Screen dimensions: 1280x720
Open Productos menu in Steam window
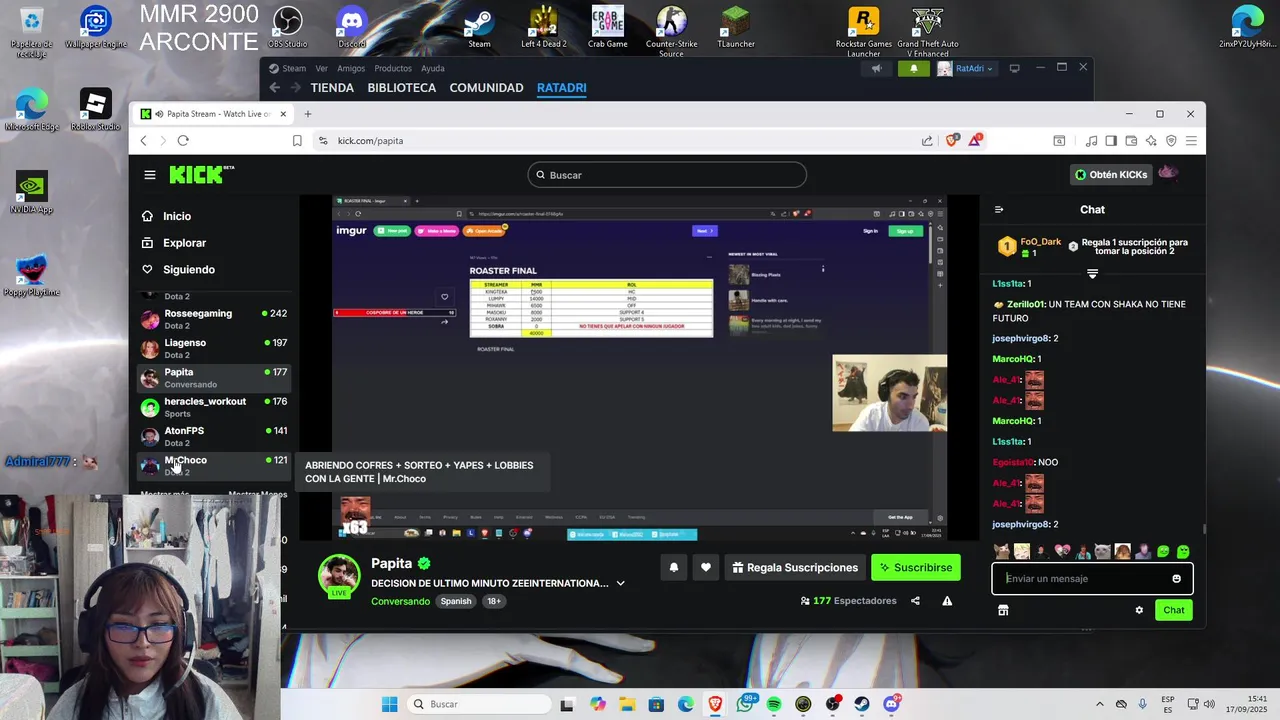(393, 69)
